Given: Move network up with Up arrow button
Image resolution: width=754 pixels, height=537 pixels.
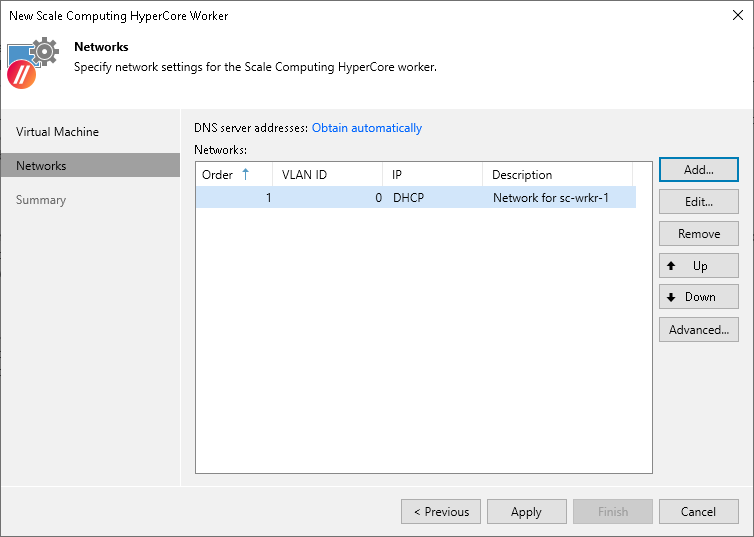Looking at the screenshot, I should (698, 266).
